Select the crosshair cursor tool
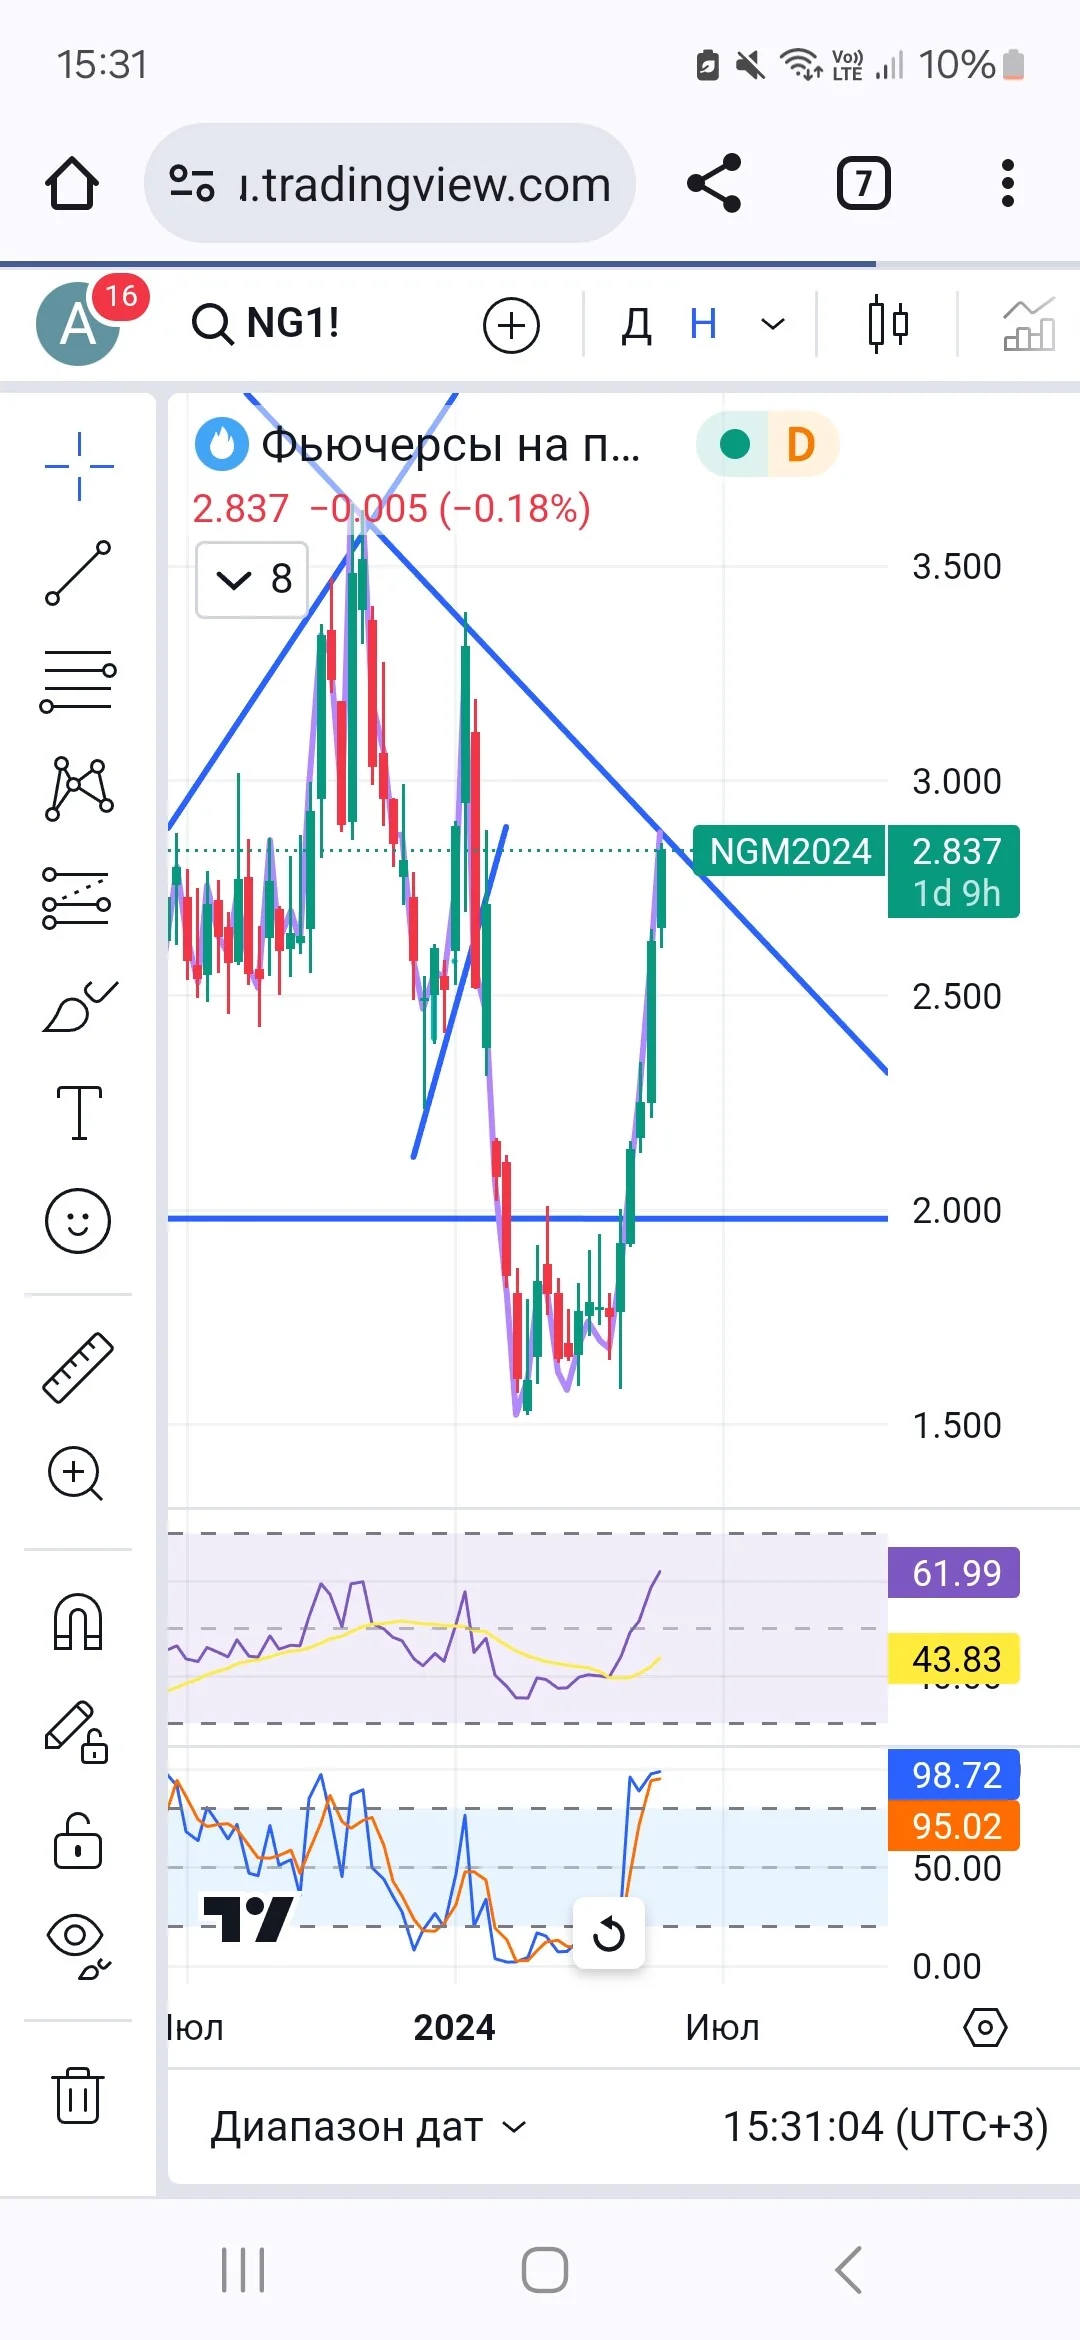Image resolution: width=1080 pixels, height=2340 pixels. pyautogui.click(x=79, y=466)
